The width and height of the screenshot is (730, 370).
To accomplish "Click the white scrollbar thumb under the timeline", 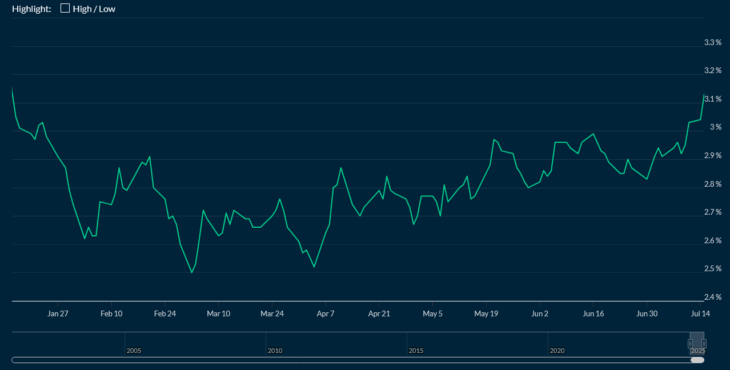I will tap(697, 360).
